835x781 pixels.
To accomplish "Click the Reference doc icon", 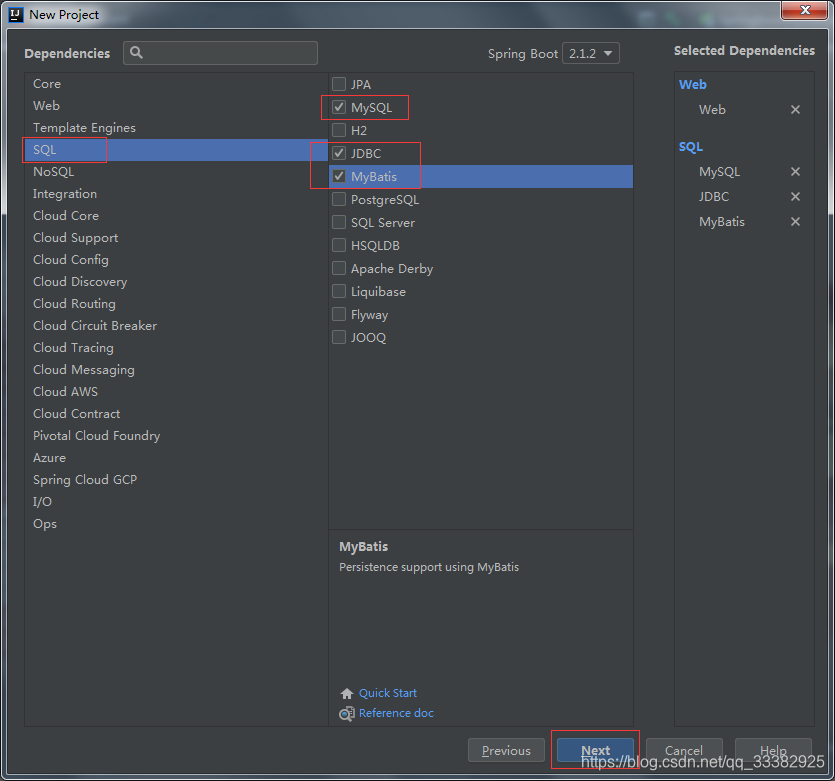I will pos(347,713).
